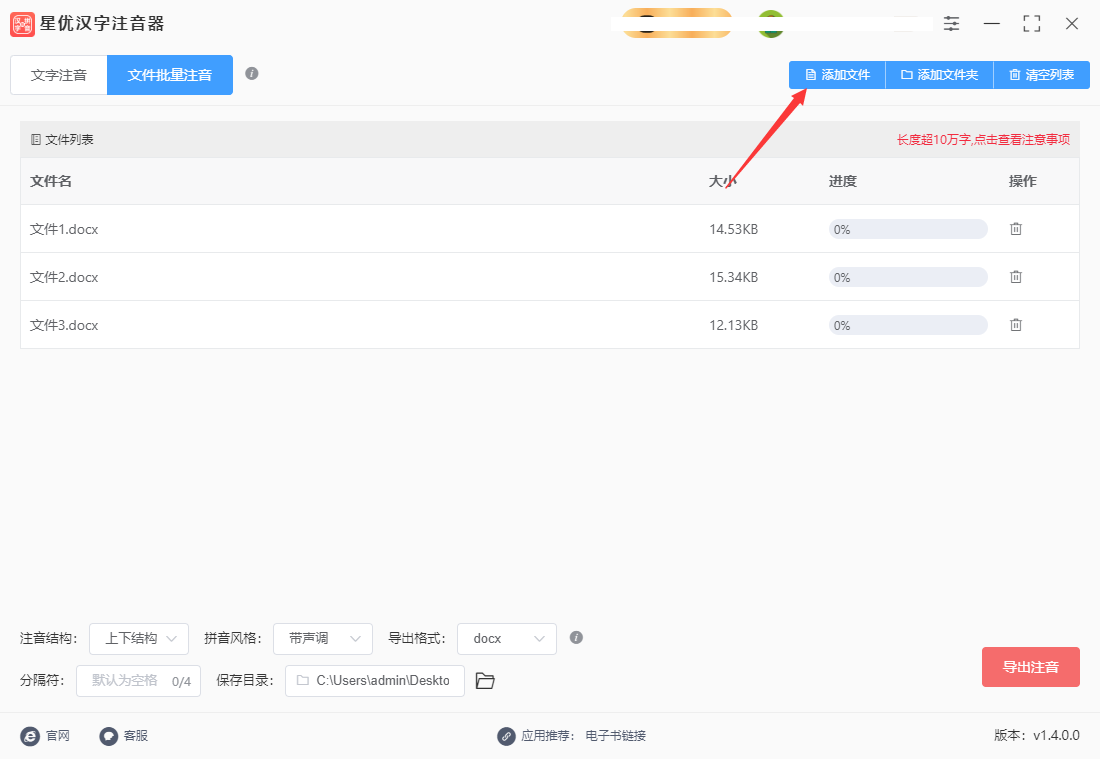Click 文件名 column header
The width and height of the screenshot is (1100, 760).
click(51, 181)
